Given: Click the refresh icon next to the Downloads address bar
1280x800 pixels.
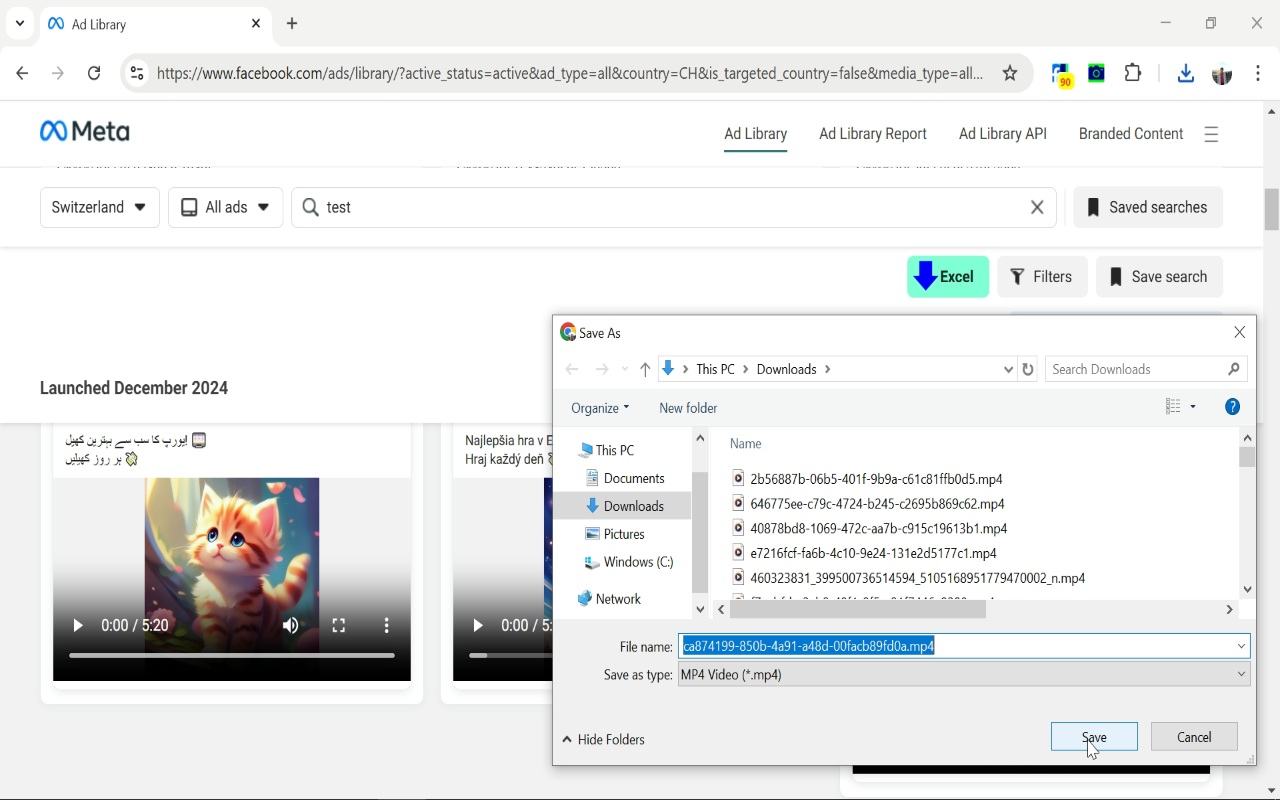Looking at the screenshot, I should tap(1028, 368).
